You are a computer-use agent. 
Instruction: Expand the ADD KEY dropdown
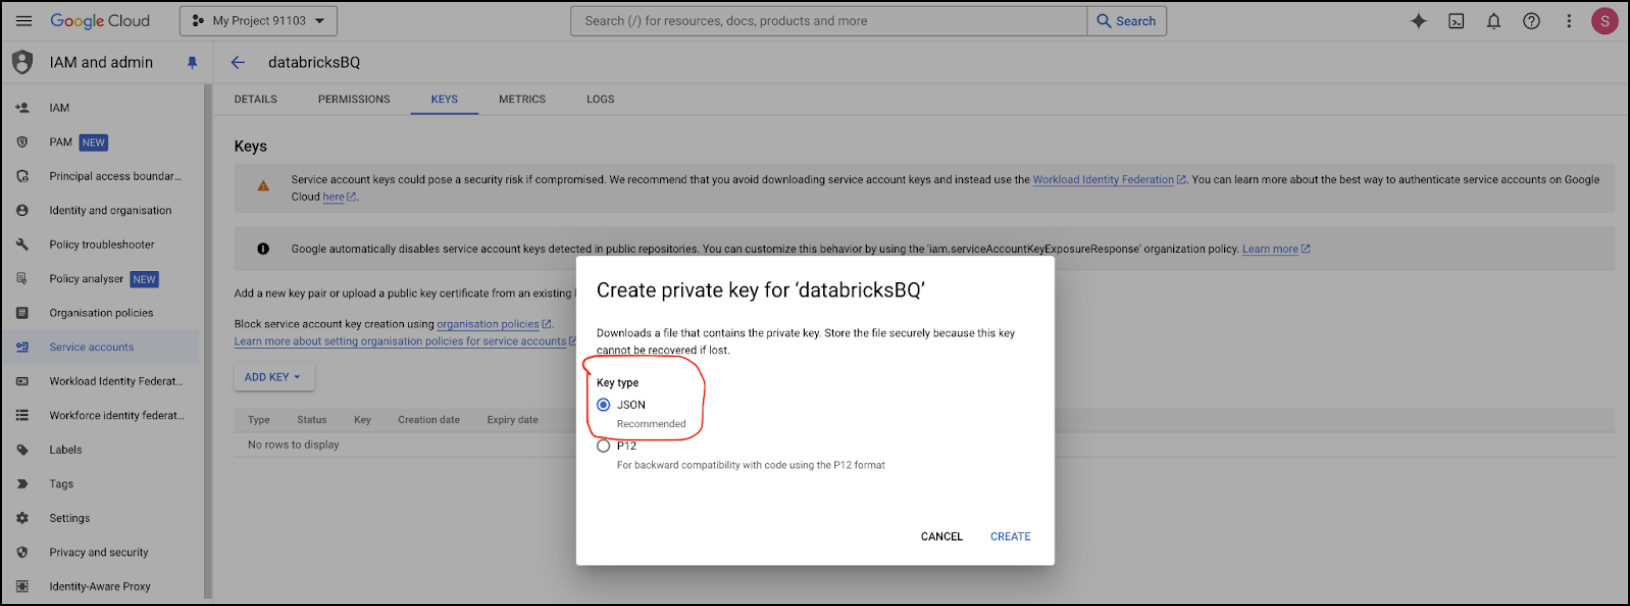click(x=273, y=377)
